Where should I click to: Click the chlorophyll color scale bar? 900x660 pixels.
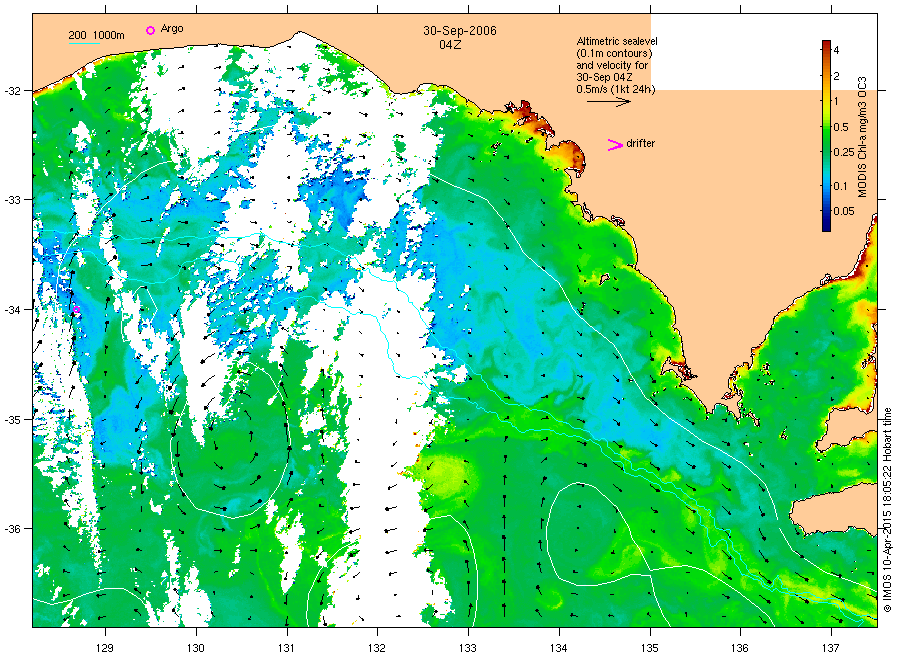pos(826,135)
